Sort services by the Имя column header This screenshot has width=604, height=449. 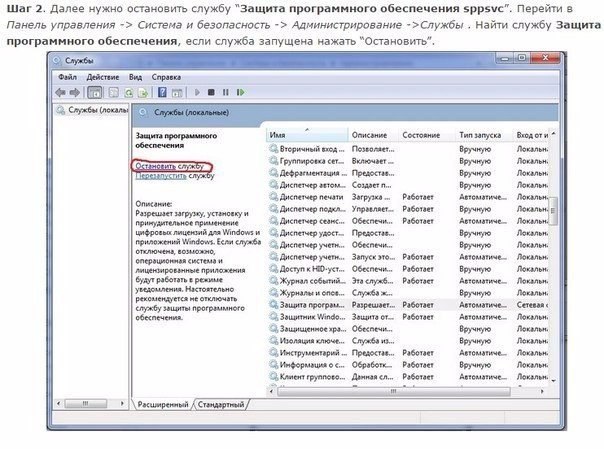coord(300,134)
